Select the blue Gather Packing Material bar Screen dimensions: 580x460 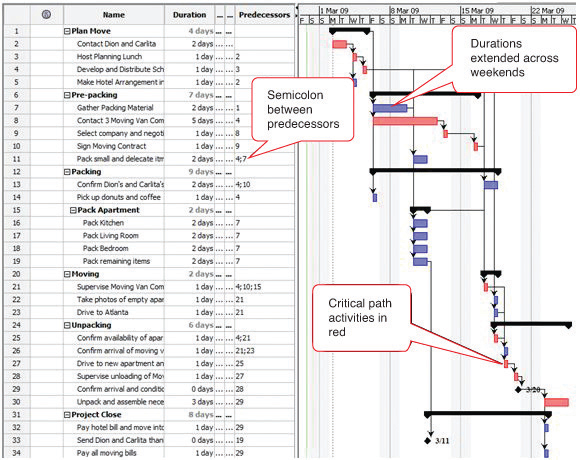[390, 108]
